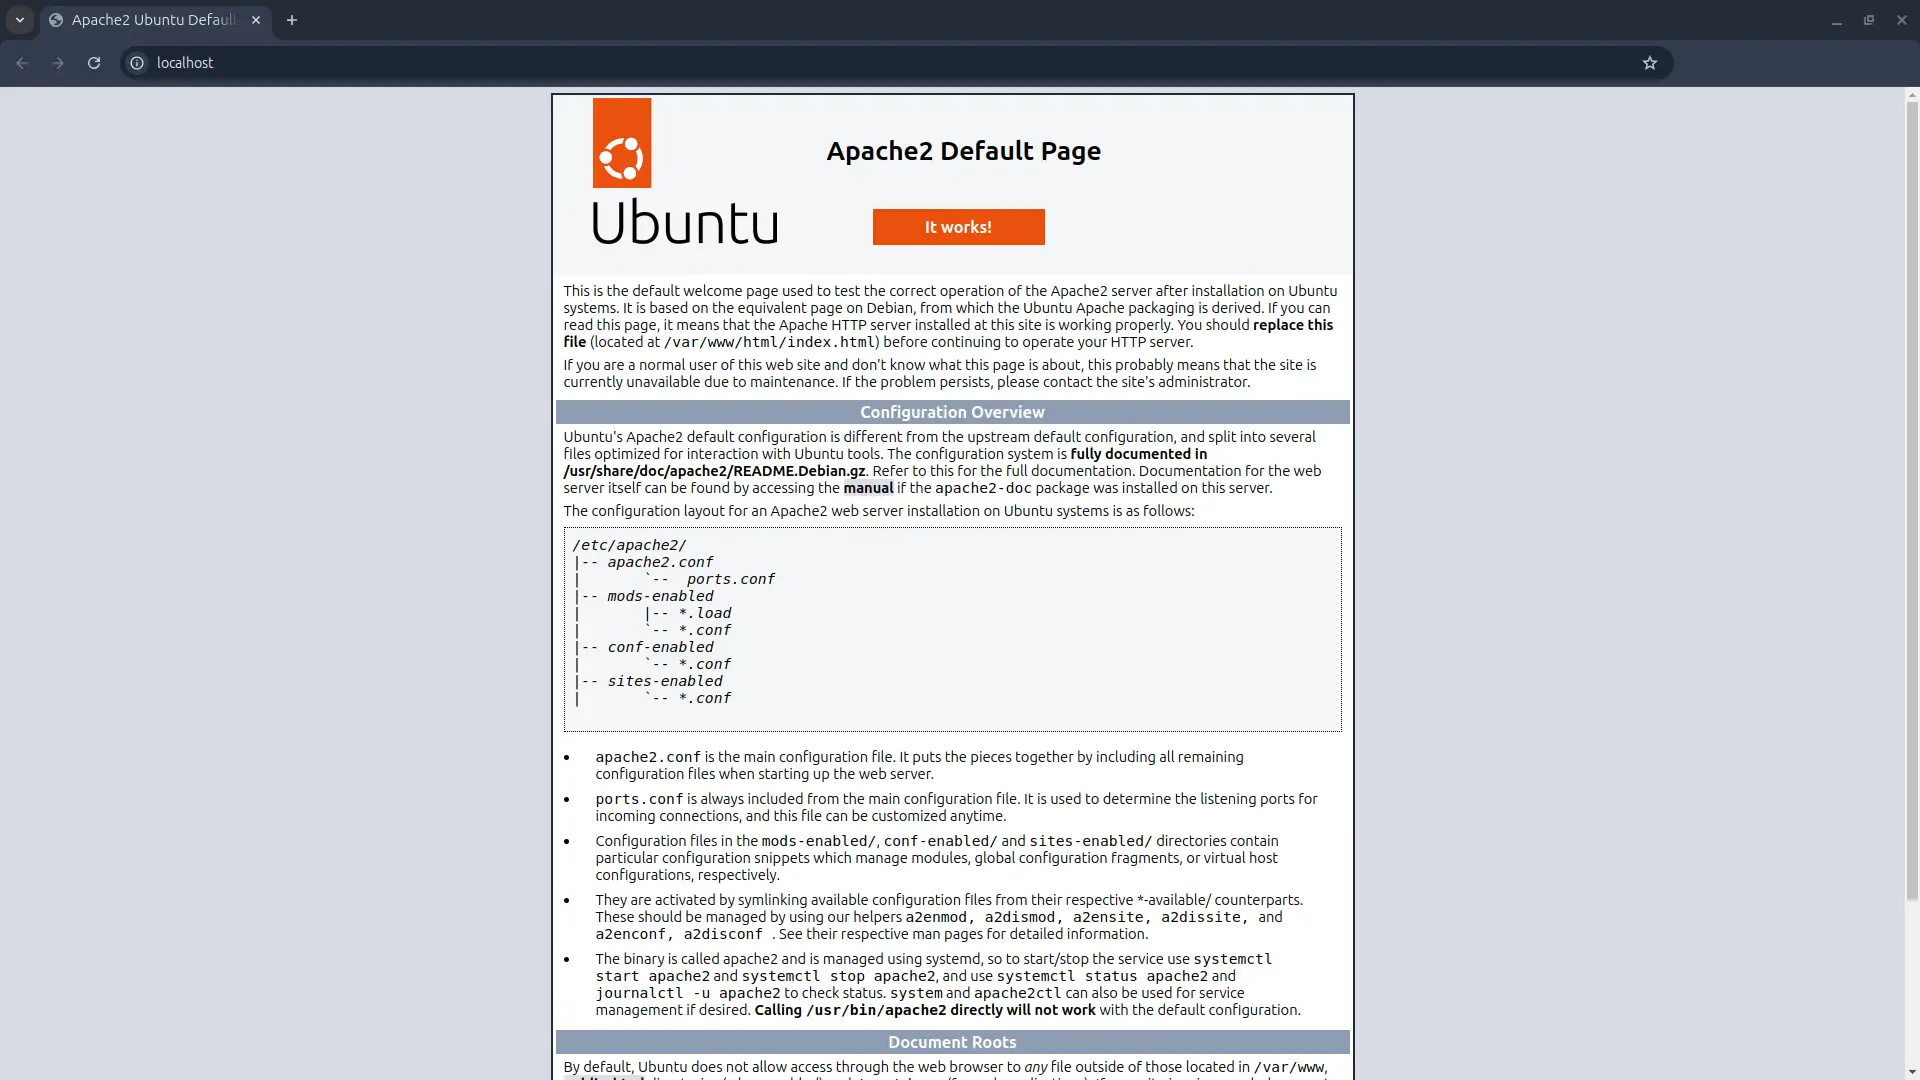Click the address bar showing localhost
1920x1080 pixels.
point(895,63)
